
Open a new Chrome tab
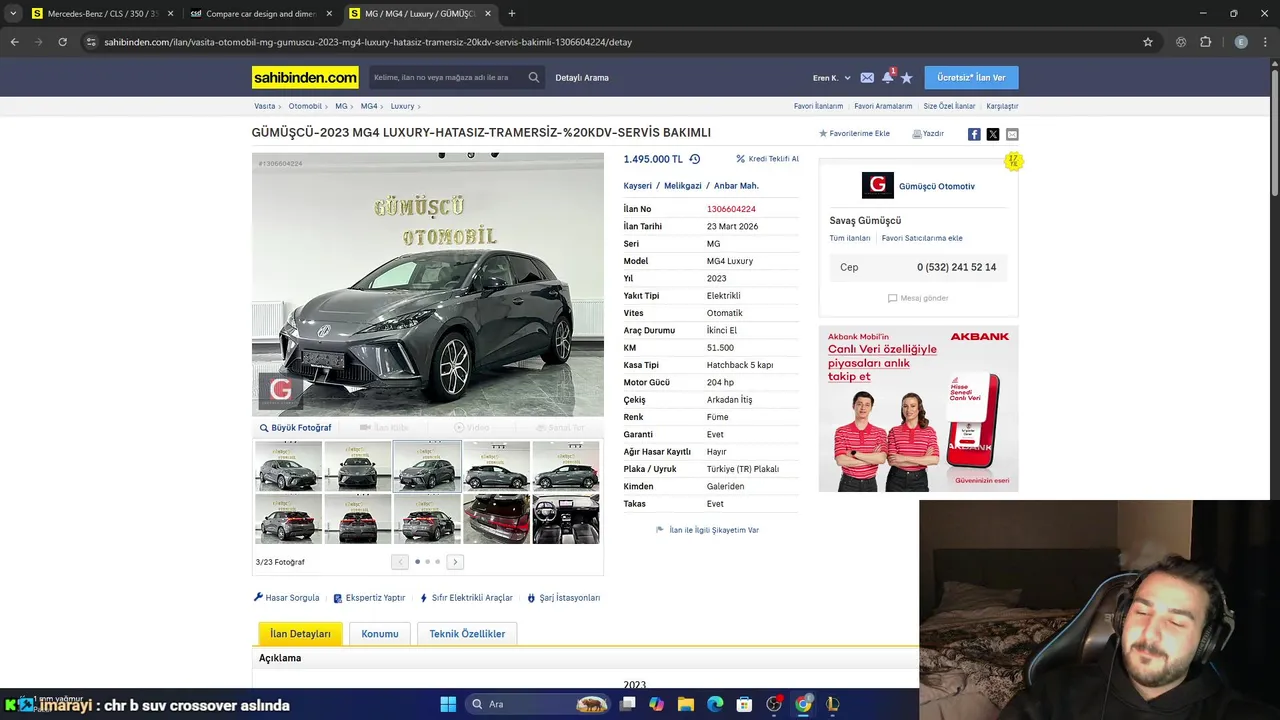coord(512,14)
